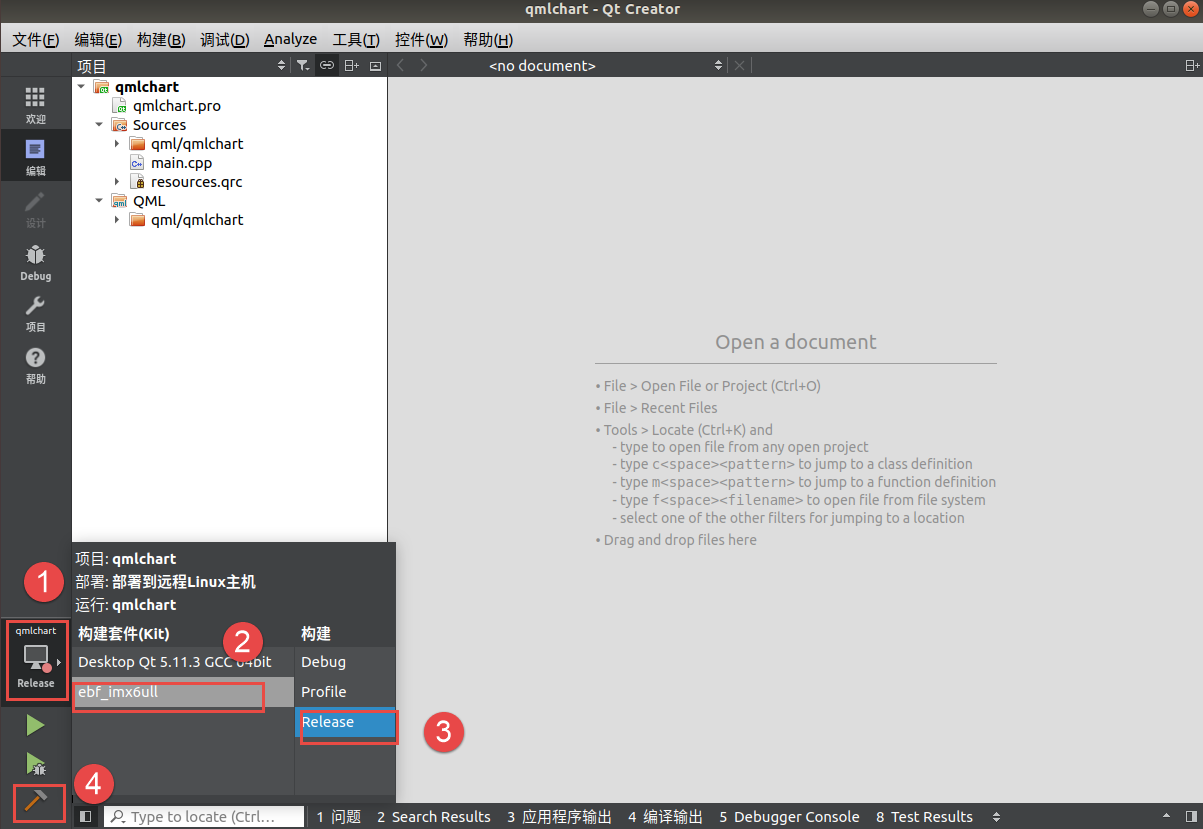Open the 调试(D) menu
This screenshot has height=829, width=1203.
[225, 40]
